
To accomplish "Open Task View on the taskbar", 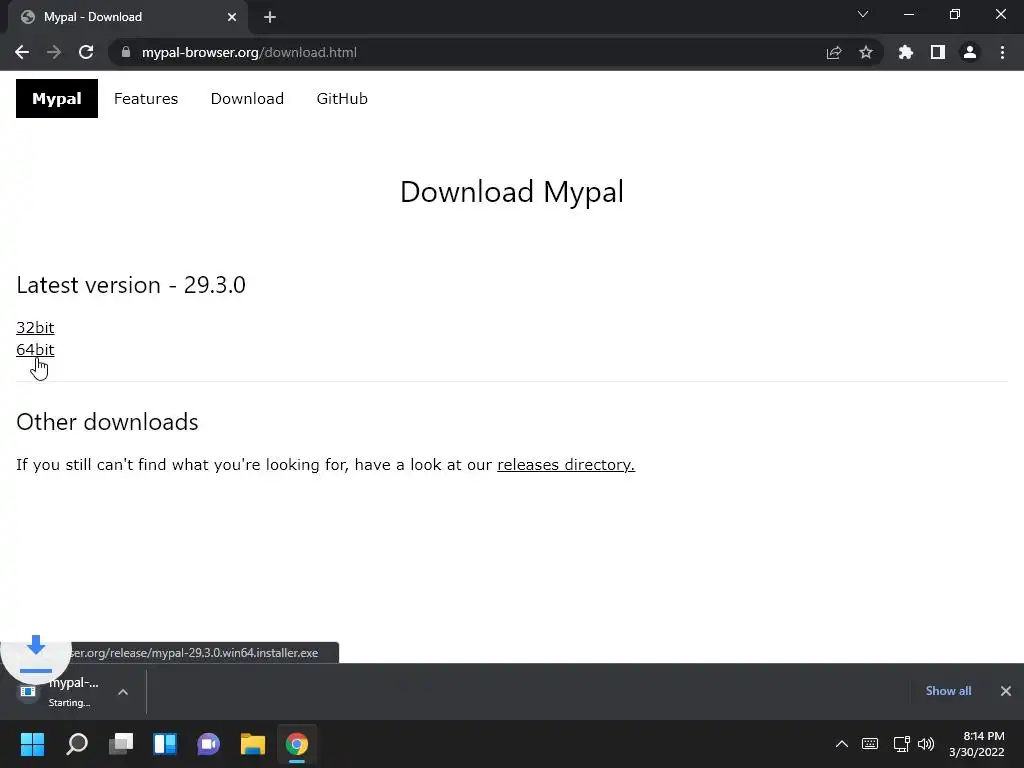I will click(121, 744).
